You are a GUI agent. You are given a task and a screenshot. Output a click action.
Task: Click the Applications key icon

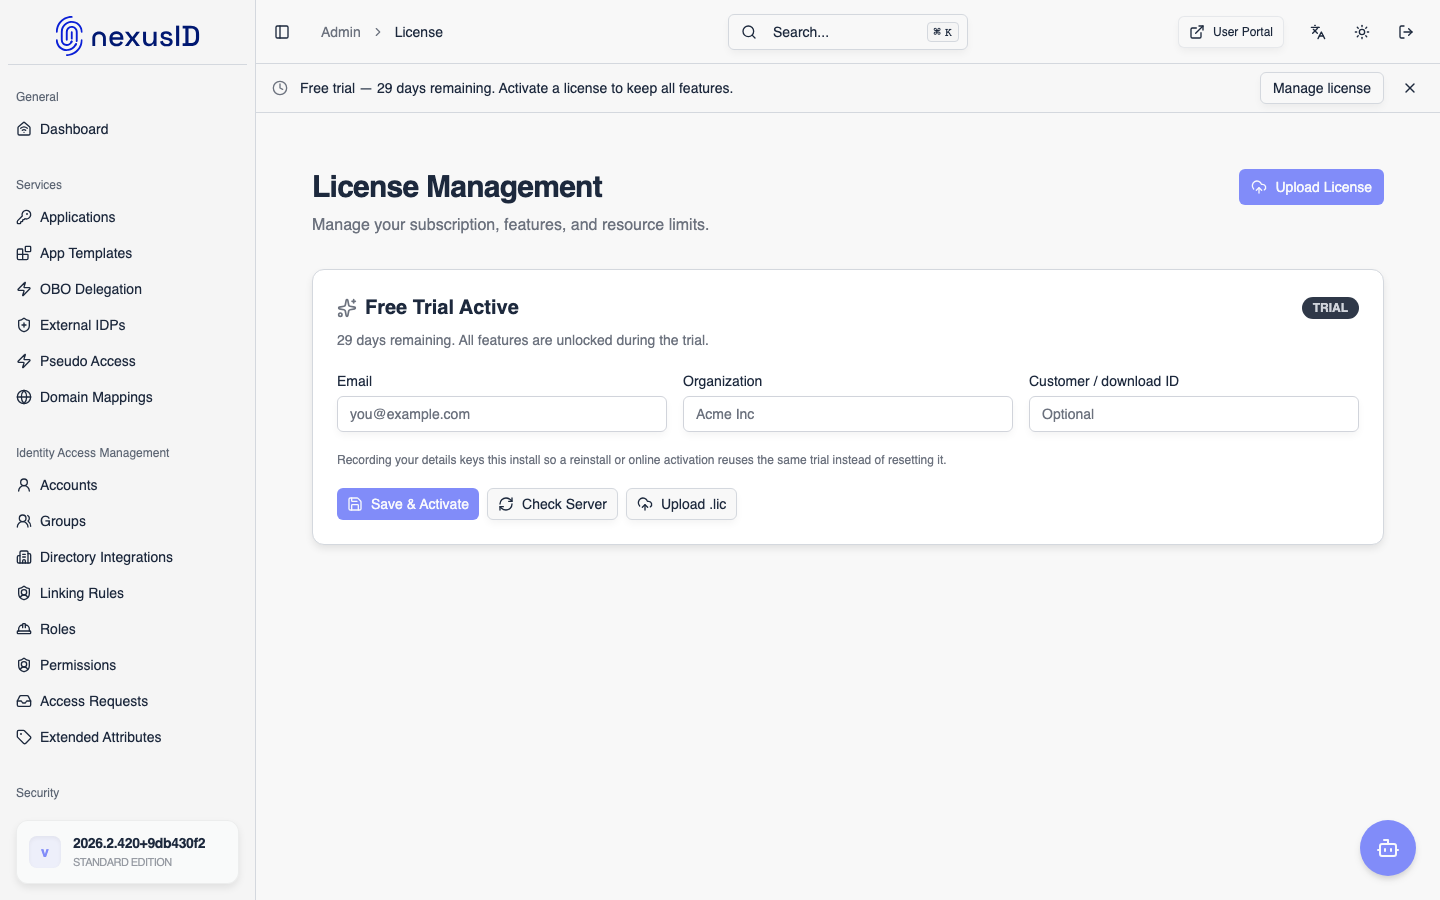click(24, 217)
